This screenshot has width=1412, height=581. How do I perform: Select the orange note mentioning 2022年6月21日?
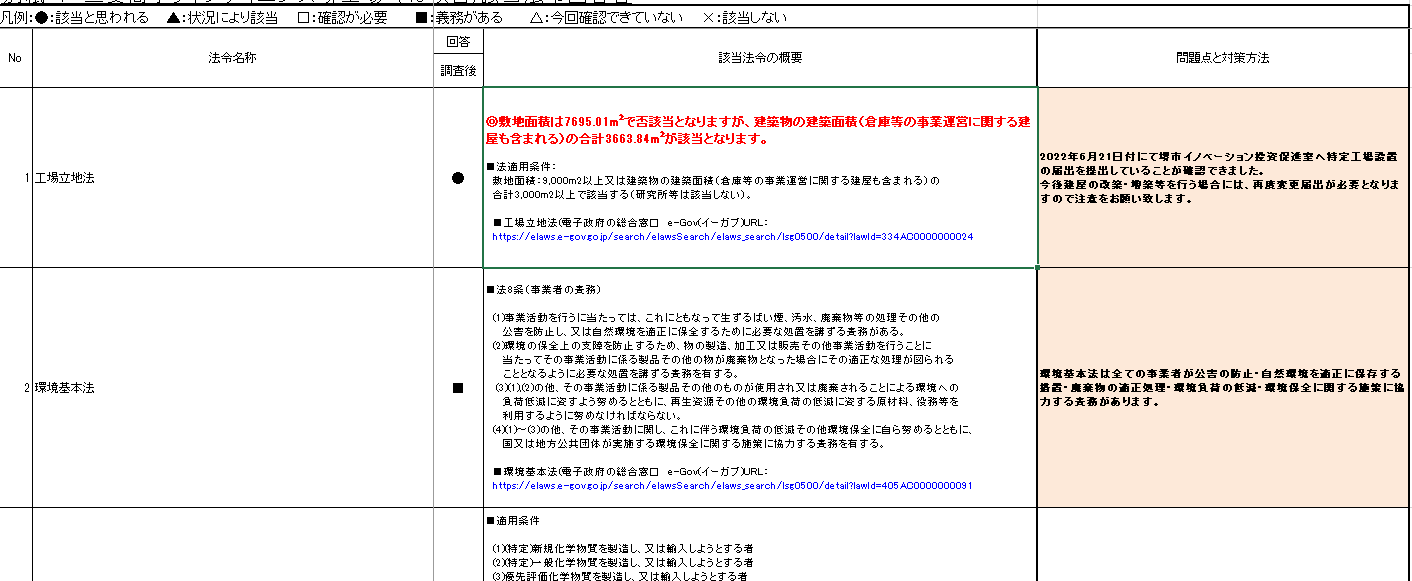pos(1223,178)
